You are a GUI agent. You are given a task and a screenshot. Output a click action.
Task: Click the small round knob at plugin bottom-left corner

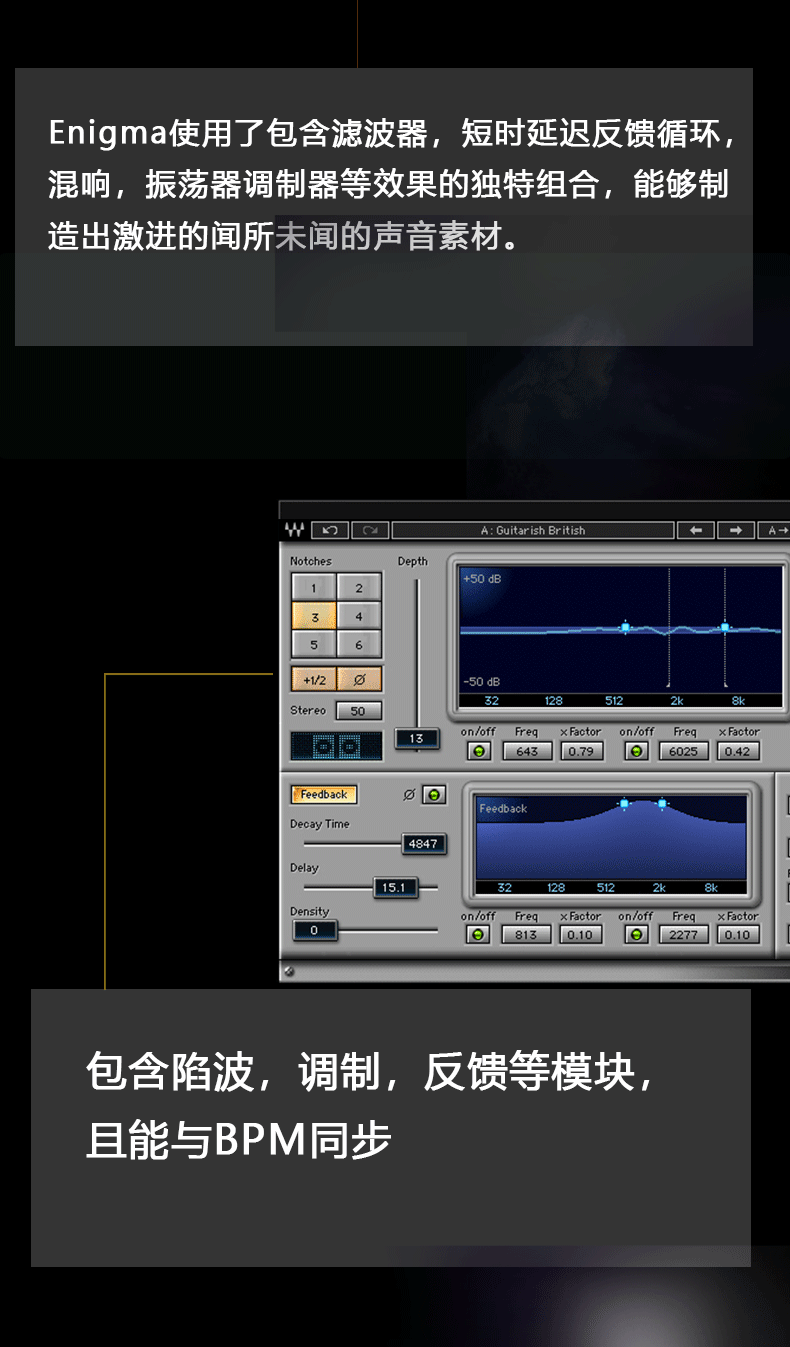(288, 970)
